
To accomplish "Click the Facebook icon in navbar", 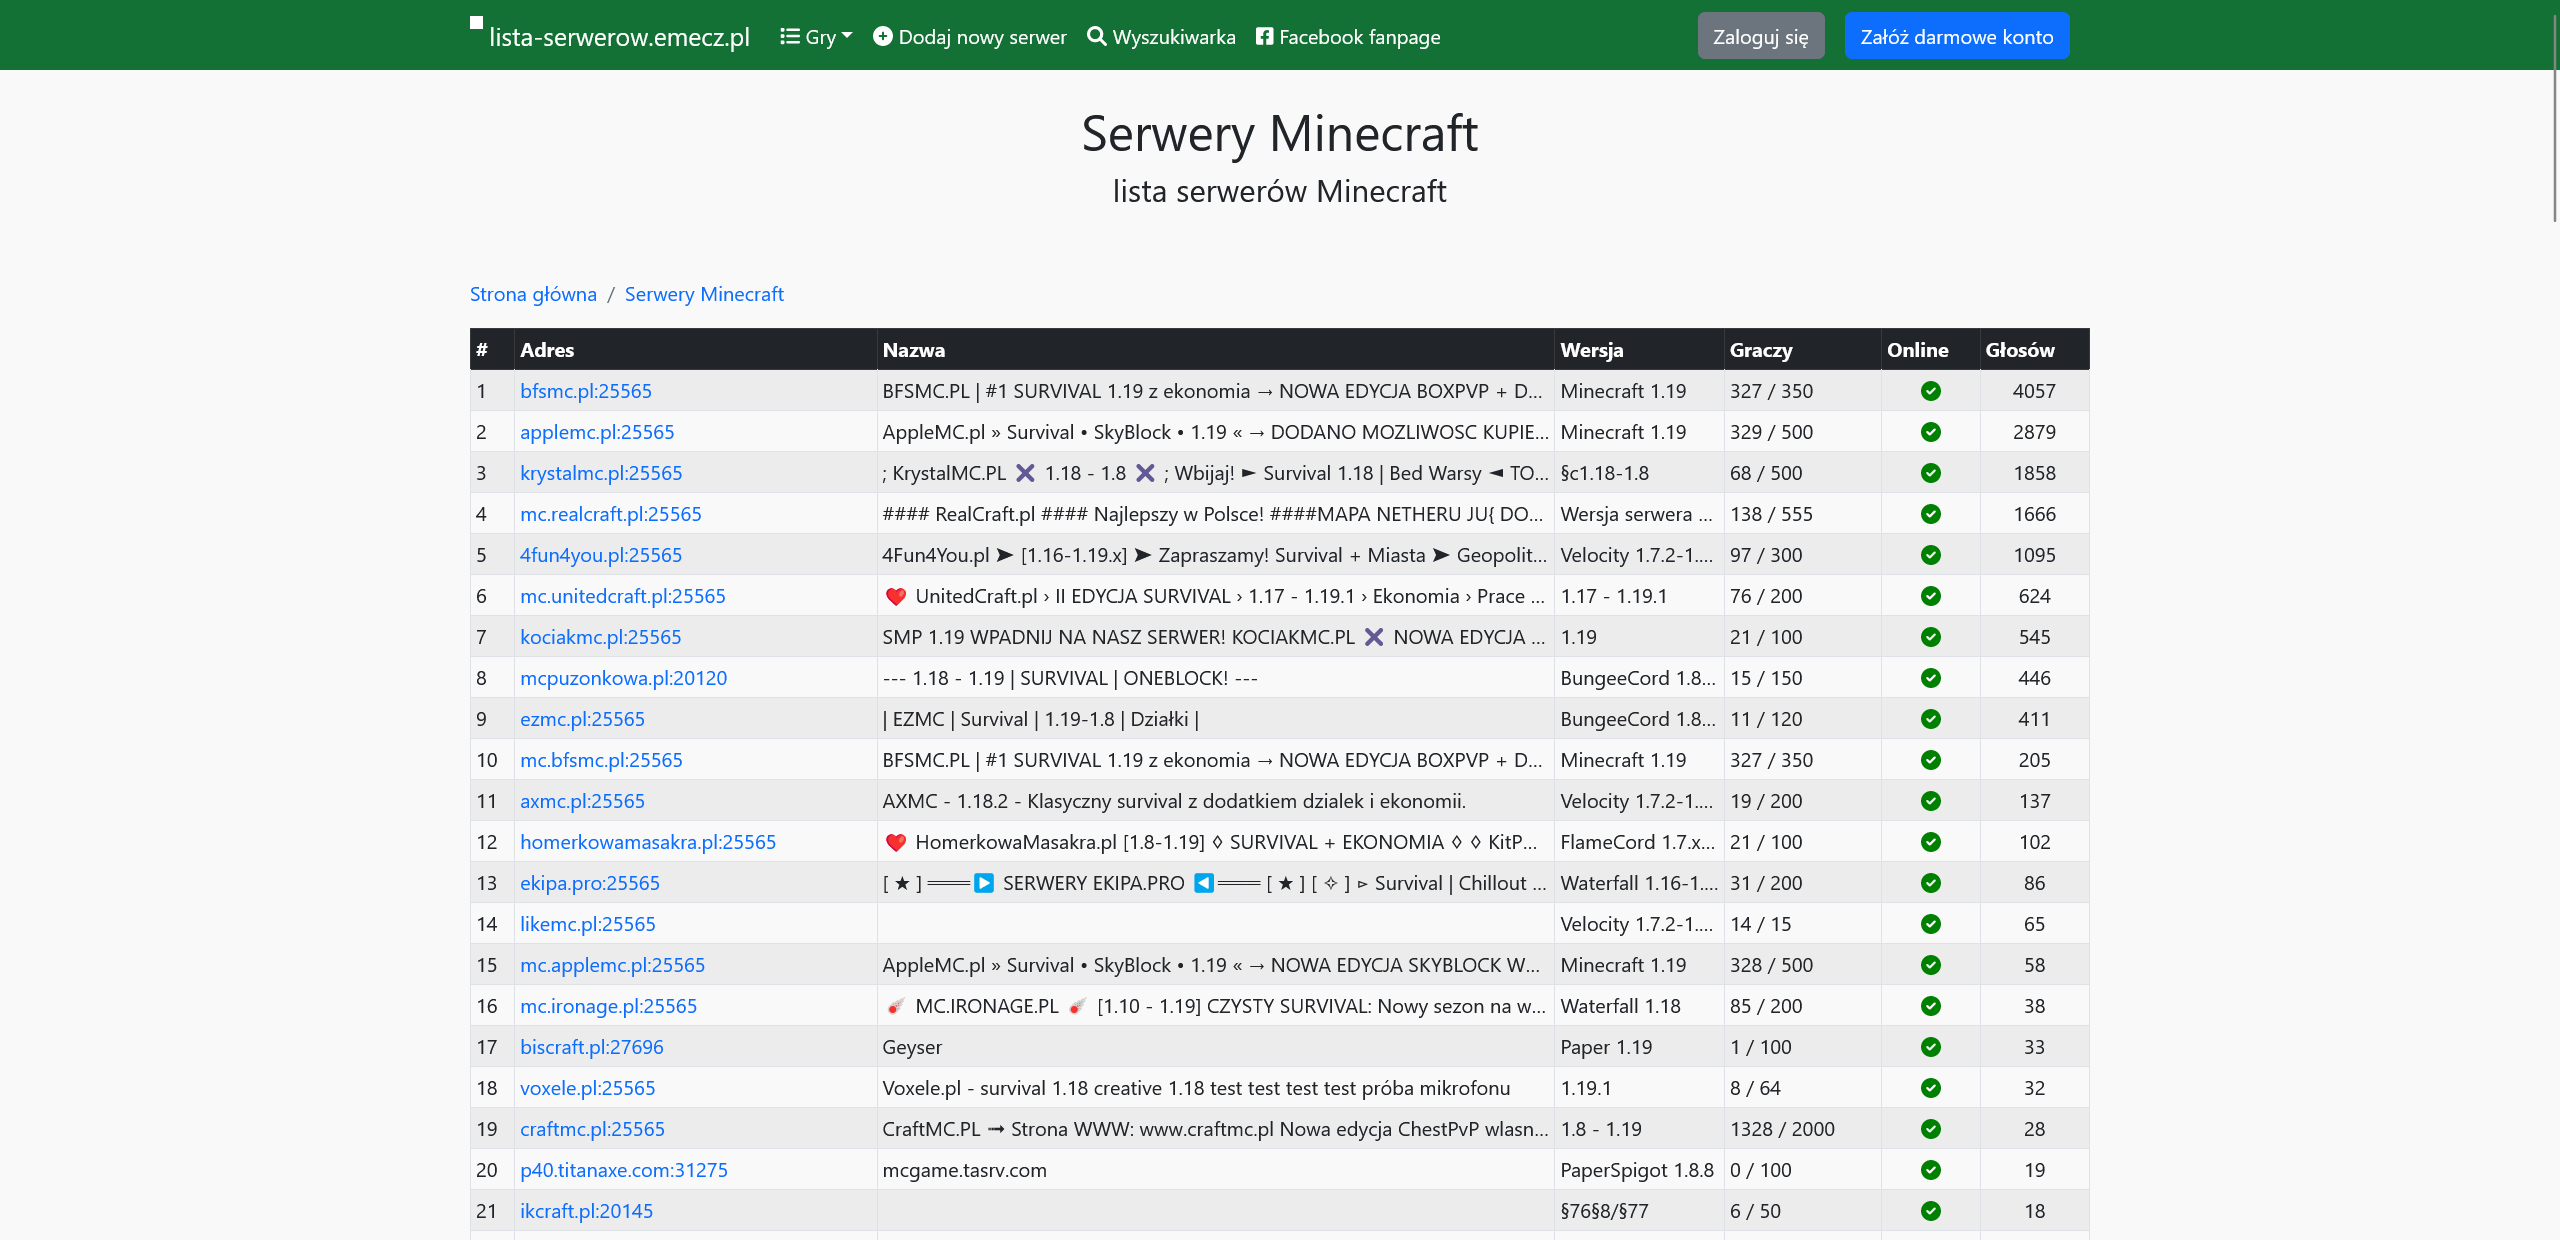I will point(1264,37).
